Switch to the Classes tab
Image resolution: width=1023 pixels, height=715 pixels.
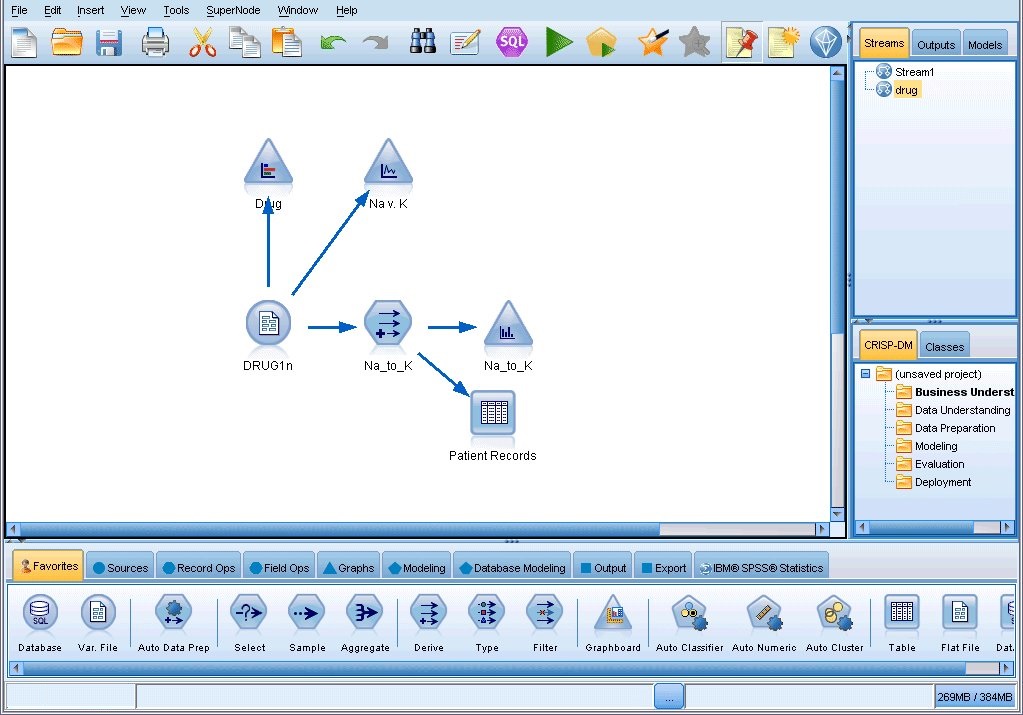pos(943,345)
